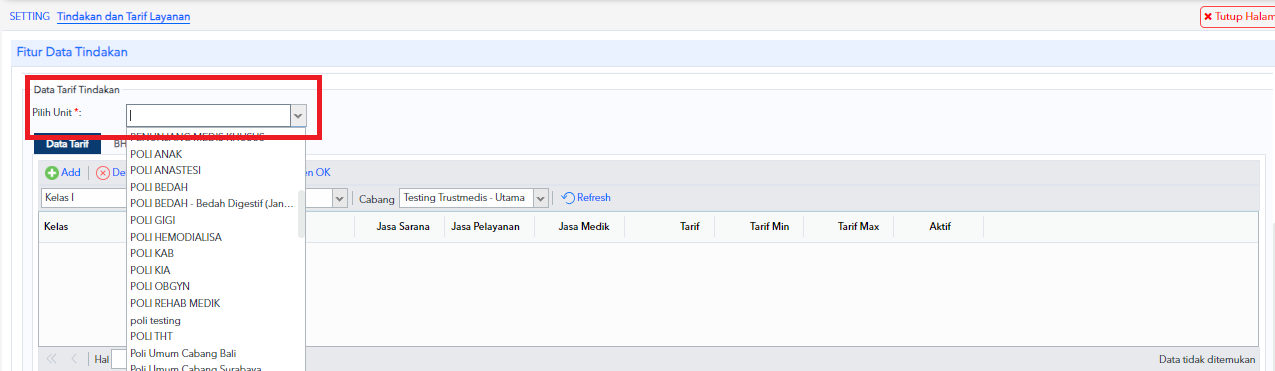Screen dimensions: 1275x371
Task: Click the Add button
Action: coord(63,173)
